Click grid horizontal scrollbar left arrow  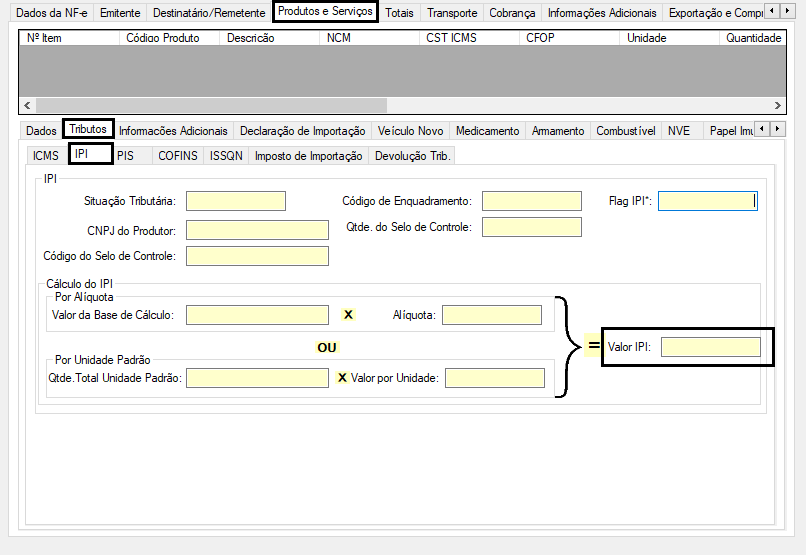27,105
